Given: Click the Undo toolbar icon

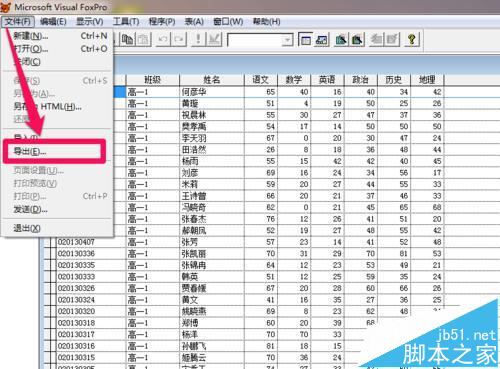Looking at the screenshot, I should click(x=163, y=40).
